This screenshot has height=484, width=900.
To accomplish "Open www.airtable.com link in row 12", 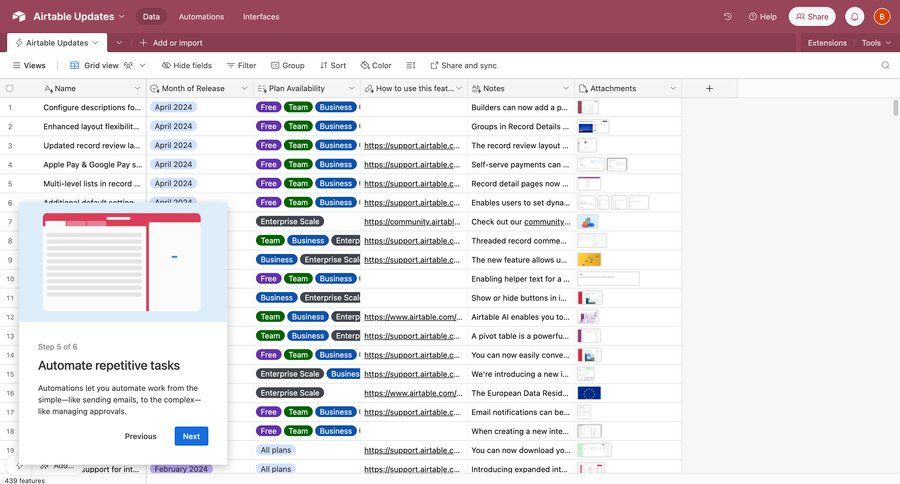I will 413,317.
